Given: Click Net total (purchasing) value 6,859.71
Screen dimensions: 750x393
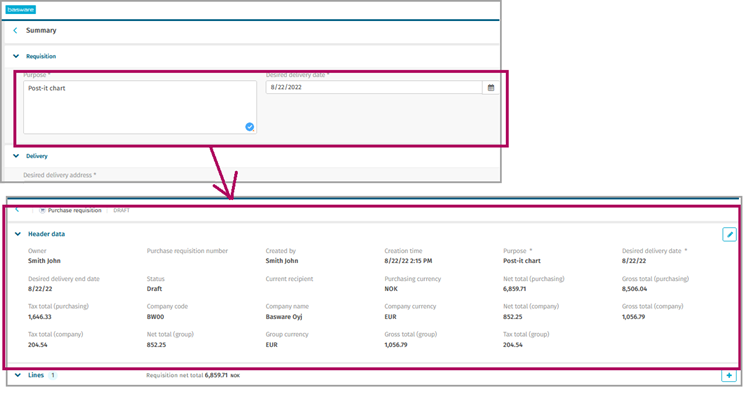Looking at the screenshot, I should click(x=514, y=289).
